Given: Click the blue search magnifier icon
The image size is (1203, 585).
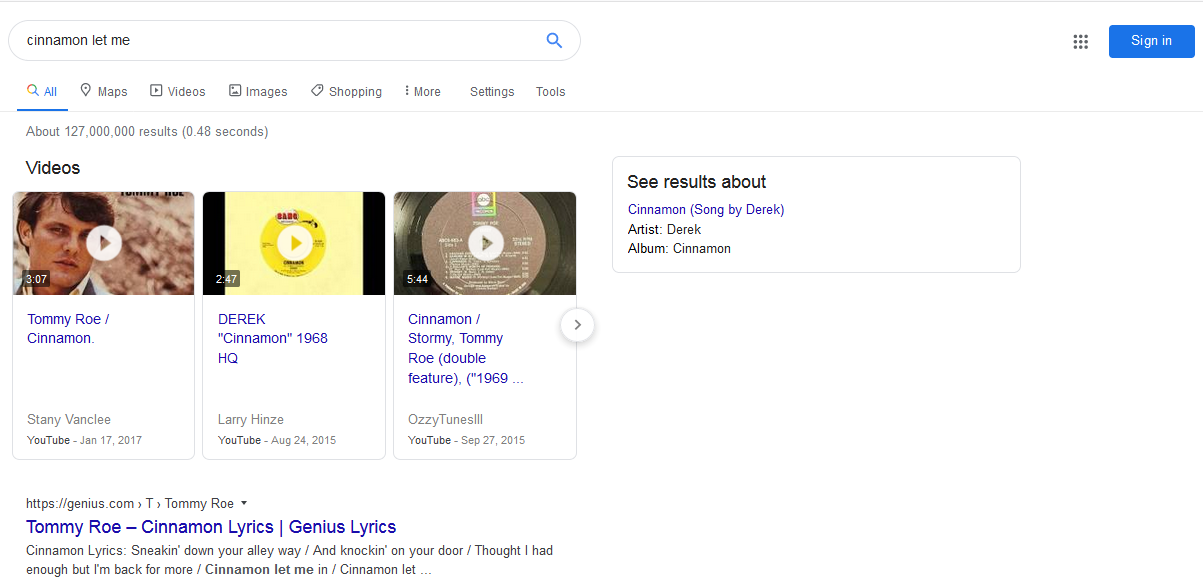Looking at the screenshot, I should click(x=554, y=41).
